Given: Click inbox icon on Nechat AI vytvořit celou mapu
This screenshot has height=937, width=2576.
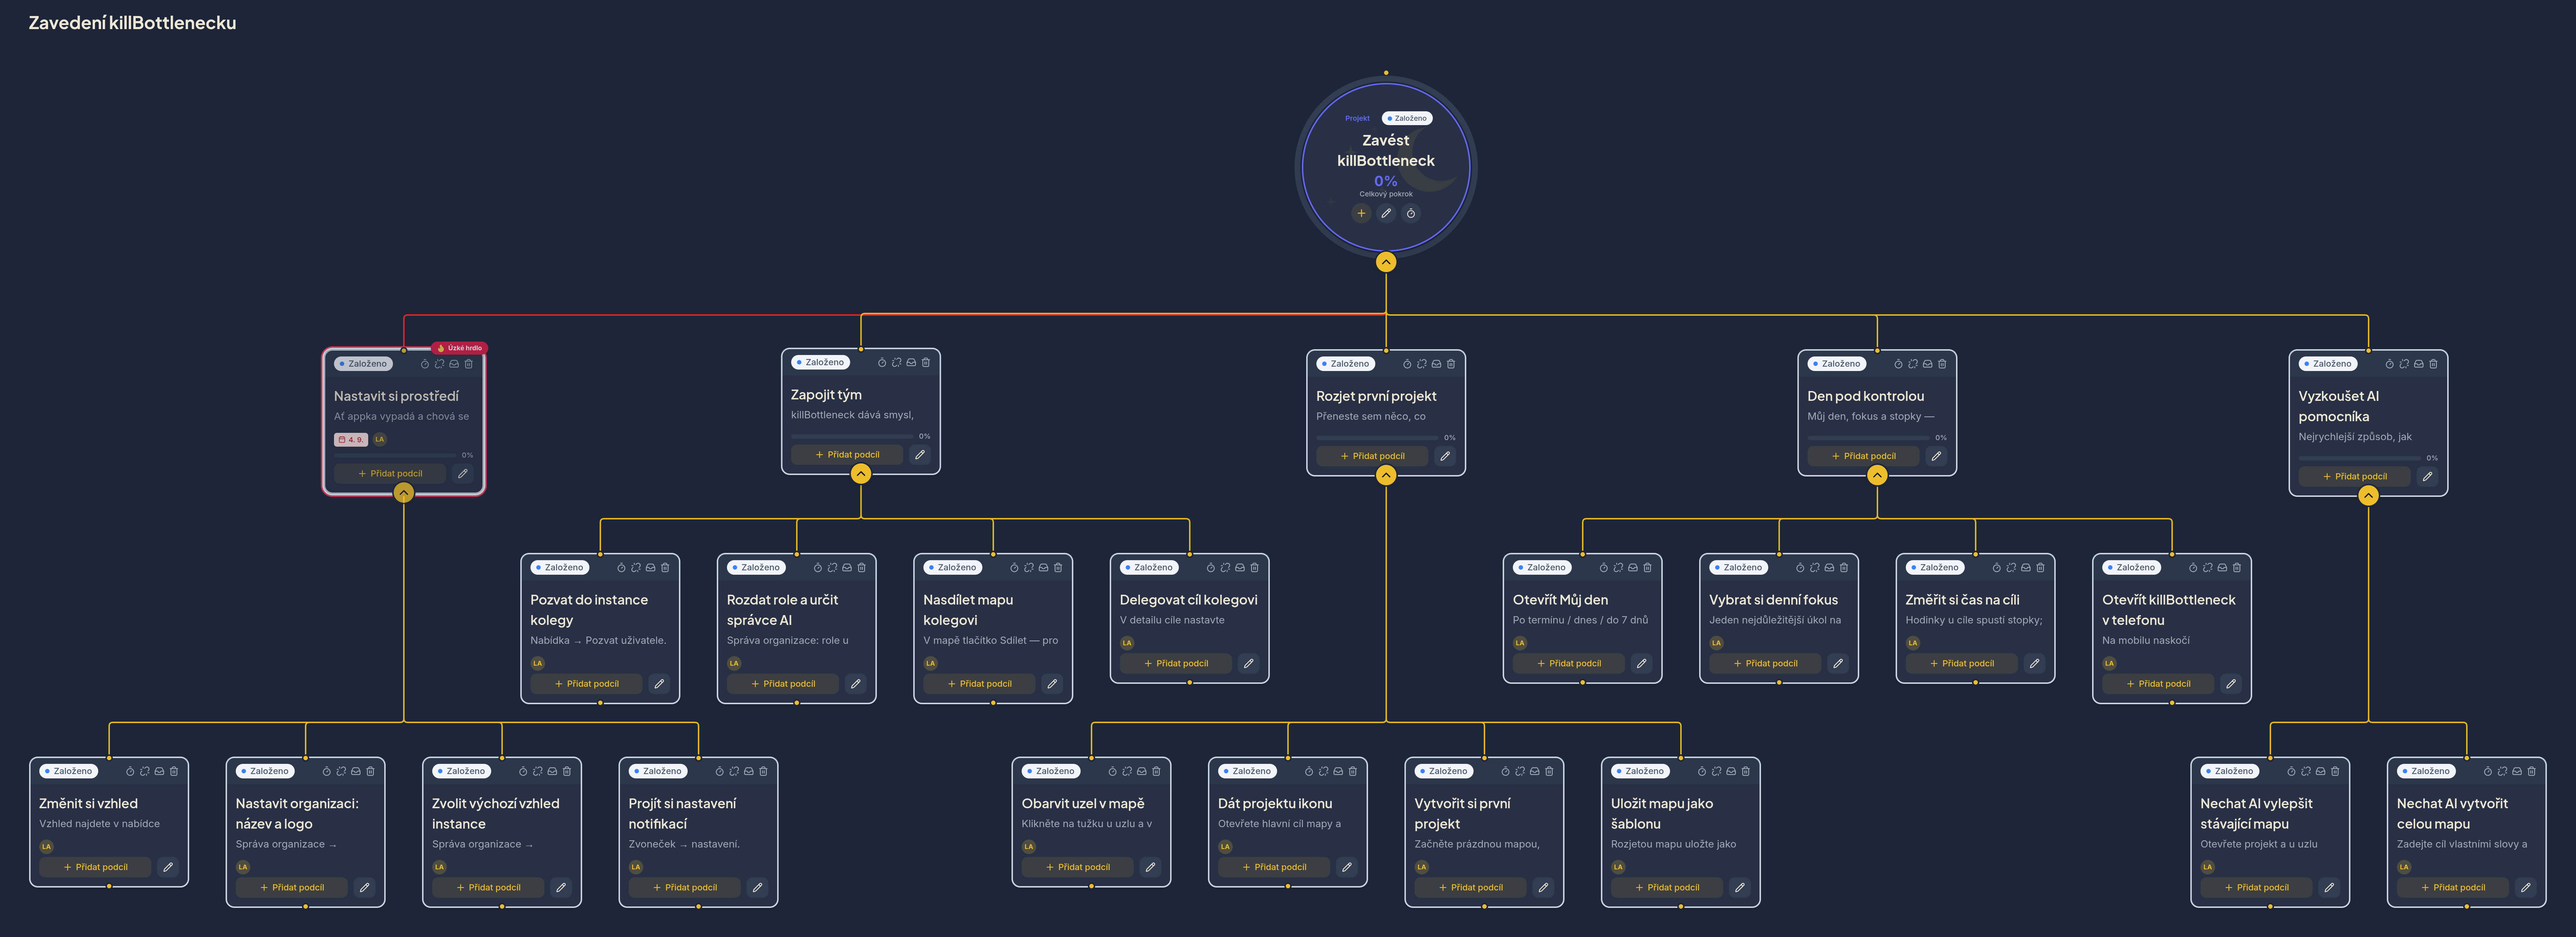Looking at the screenshot, I should click(2517, 771).
